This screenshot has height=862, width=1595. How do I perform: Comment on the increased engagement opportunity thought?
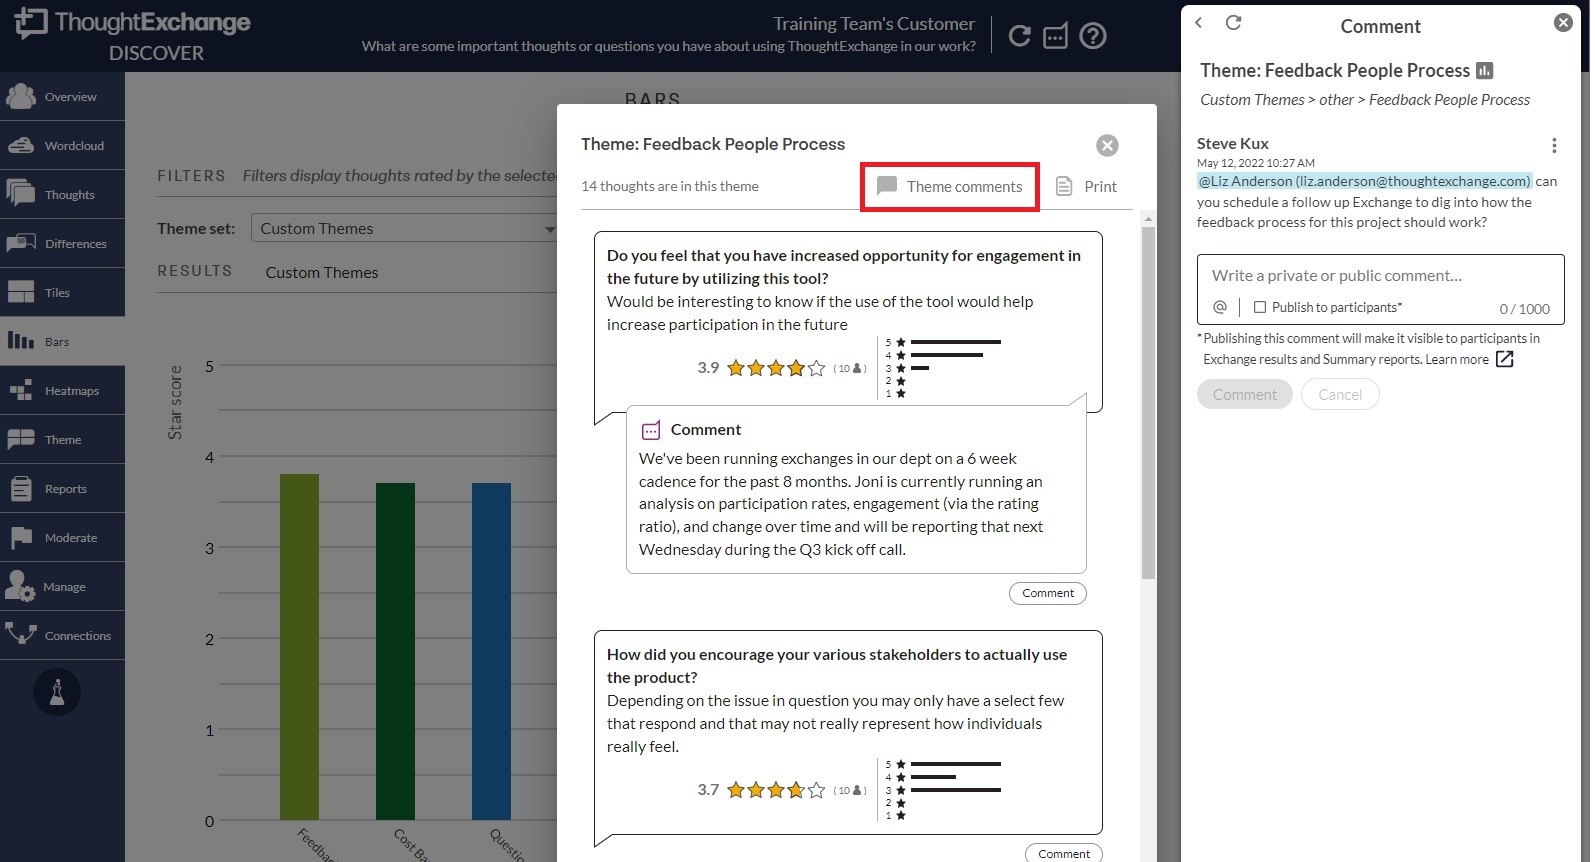click(1047, 593)
